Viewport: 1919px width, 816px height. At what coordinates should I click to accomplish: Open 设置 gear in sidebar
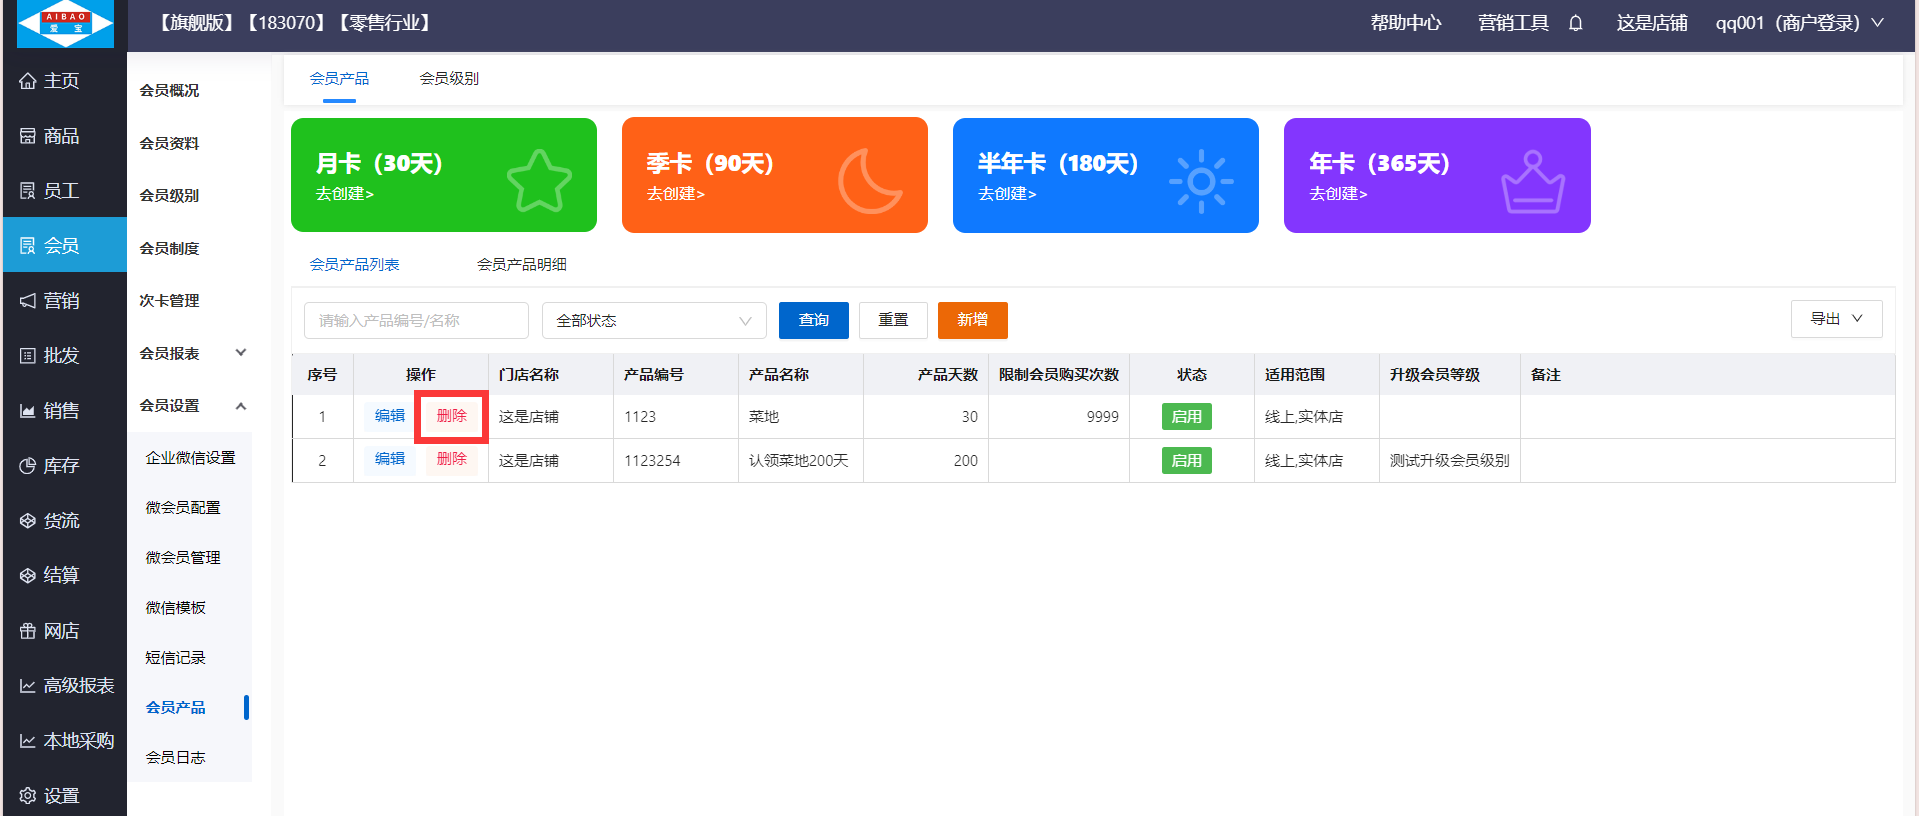pos(28,796)
